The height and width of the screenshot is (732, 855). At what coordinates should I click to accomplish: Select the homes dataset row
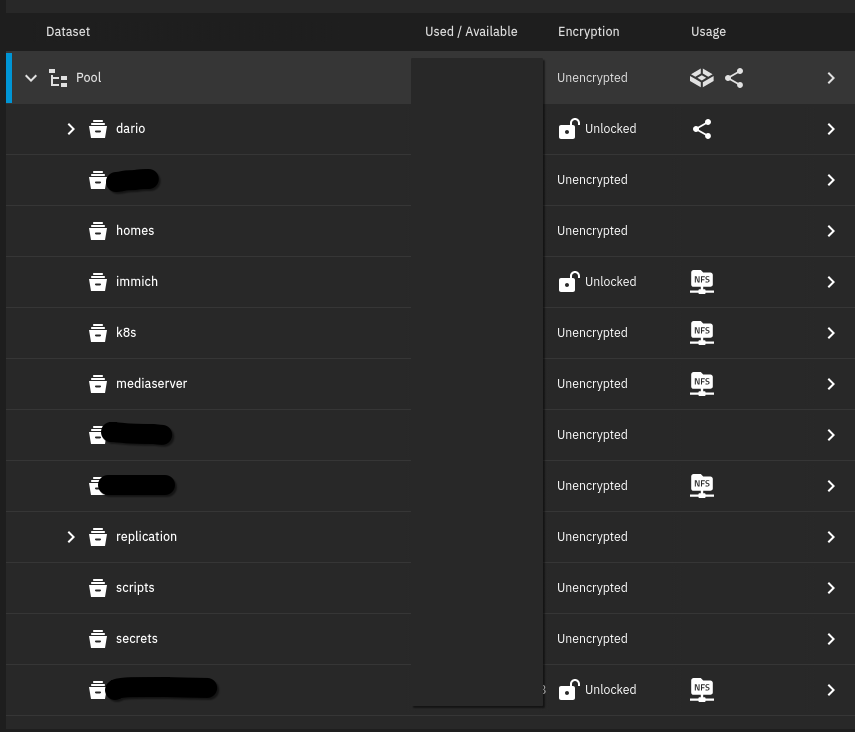point(135,231)
